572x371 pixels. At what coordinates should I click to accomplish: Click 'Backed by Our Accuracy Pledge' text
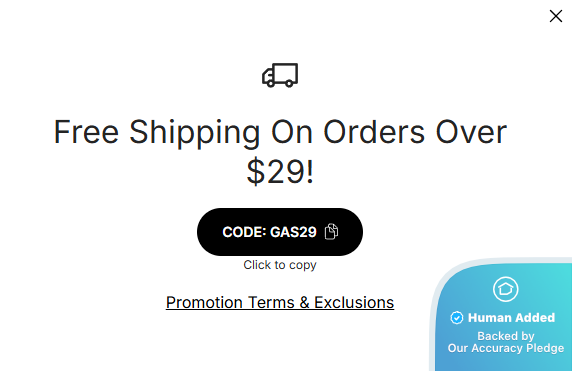[x=506, y=342]
